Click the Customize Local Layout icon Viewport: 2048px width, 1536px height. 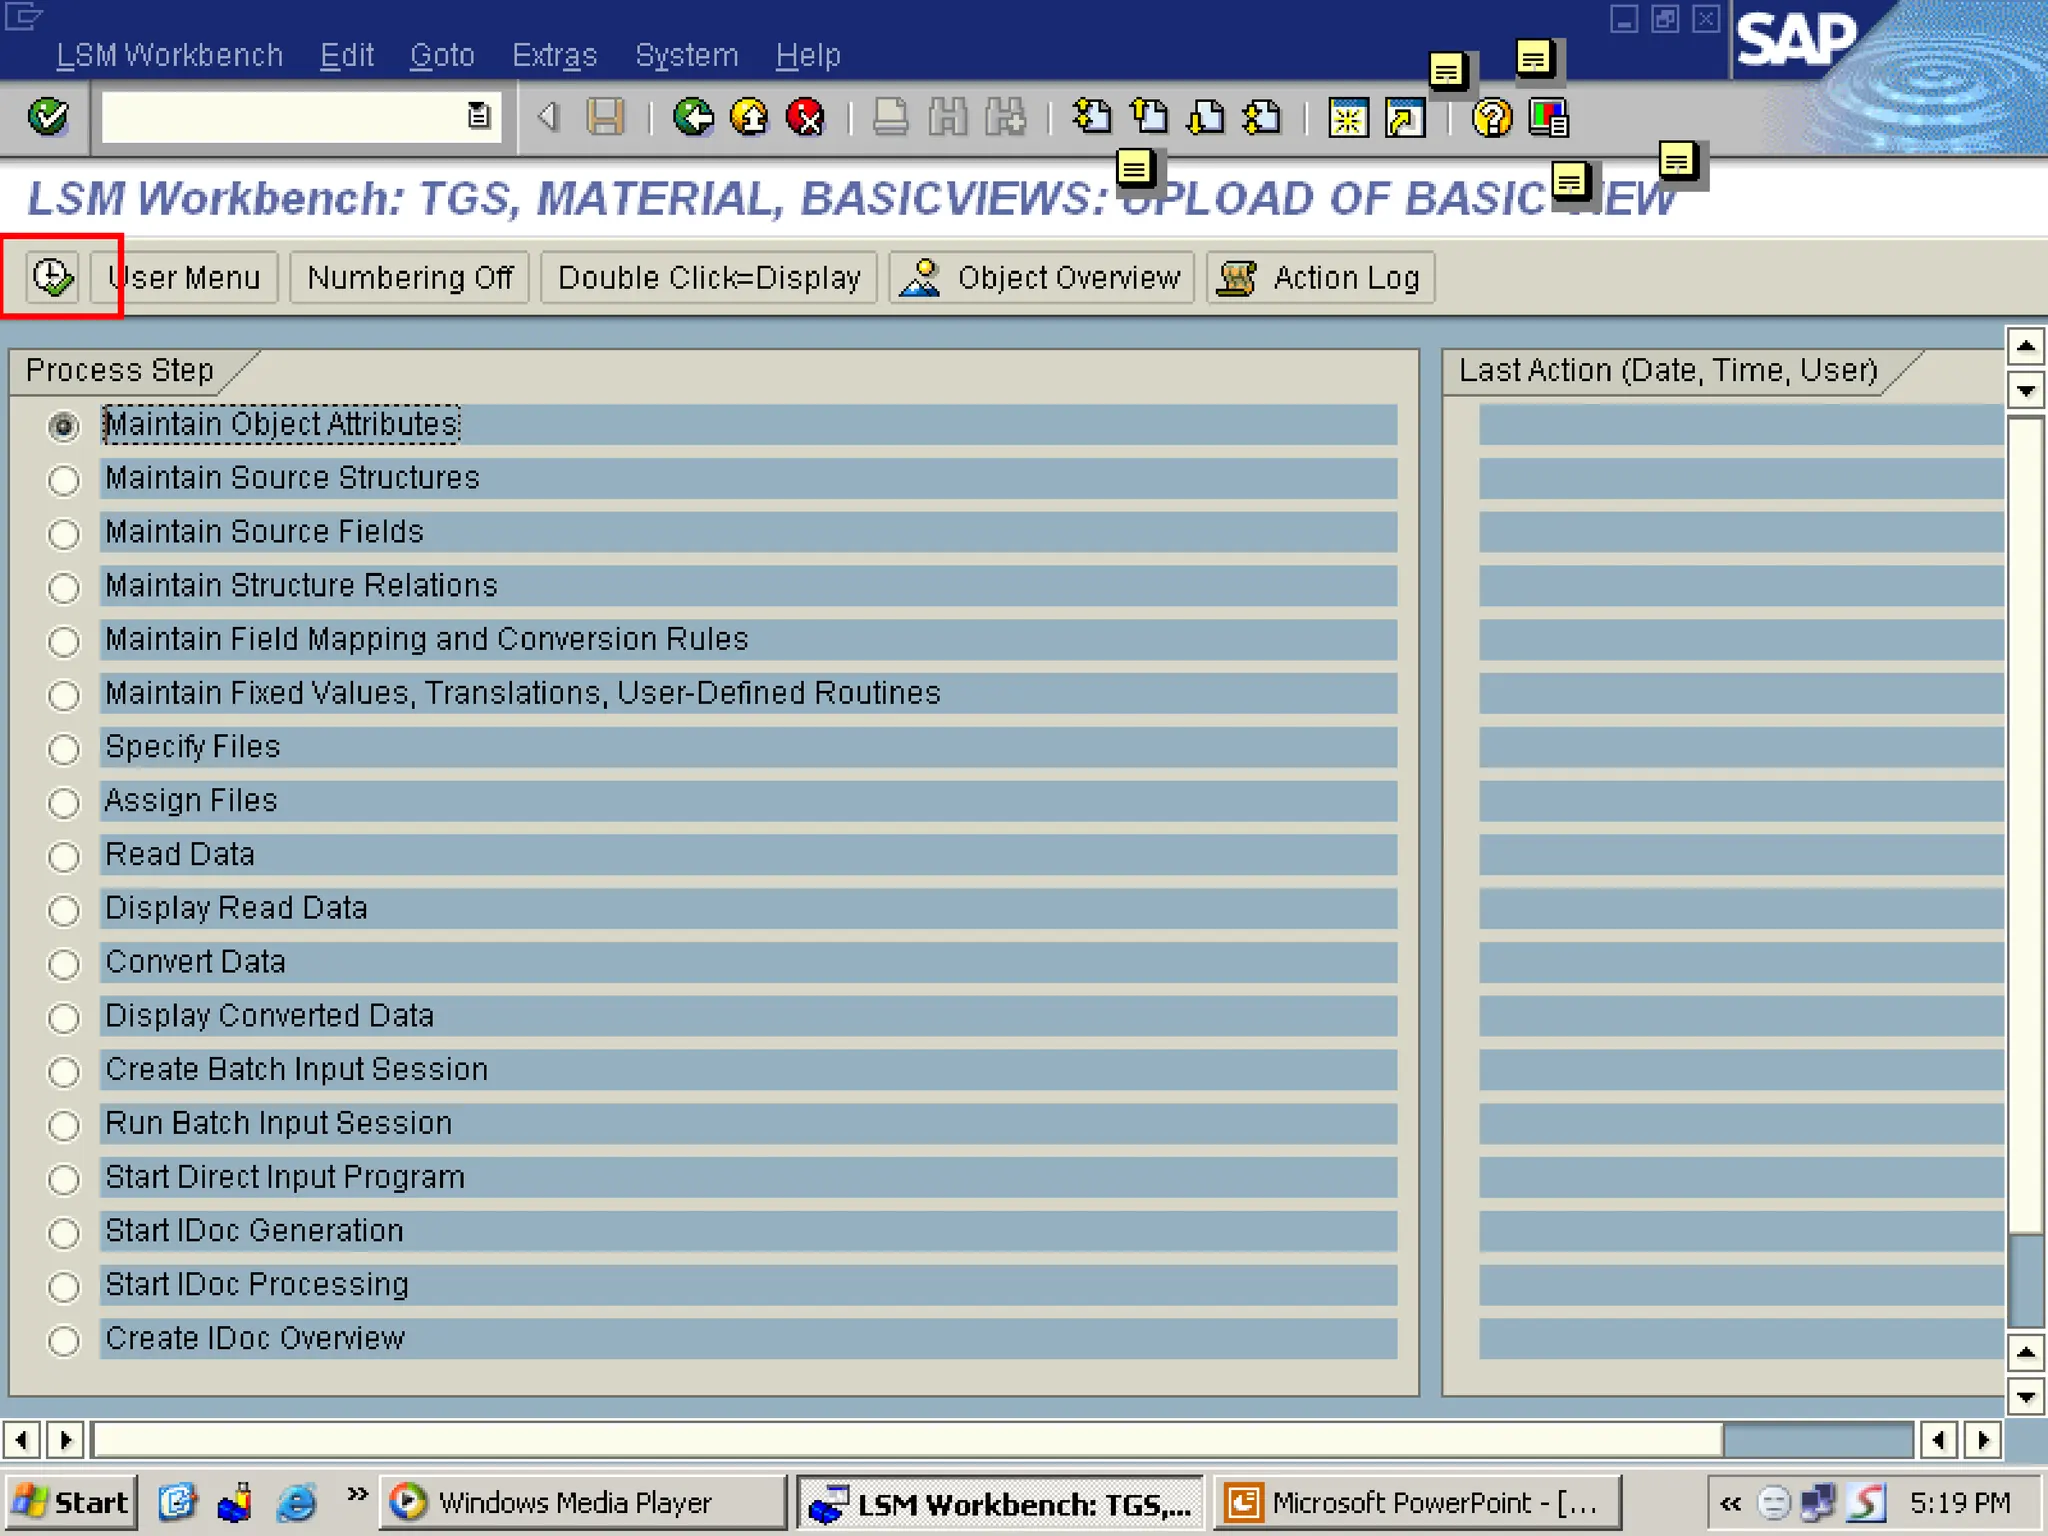[1549, 118]
